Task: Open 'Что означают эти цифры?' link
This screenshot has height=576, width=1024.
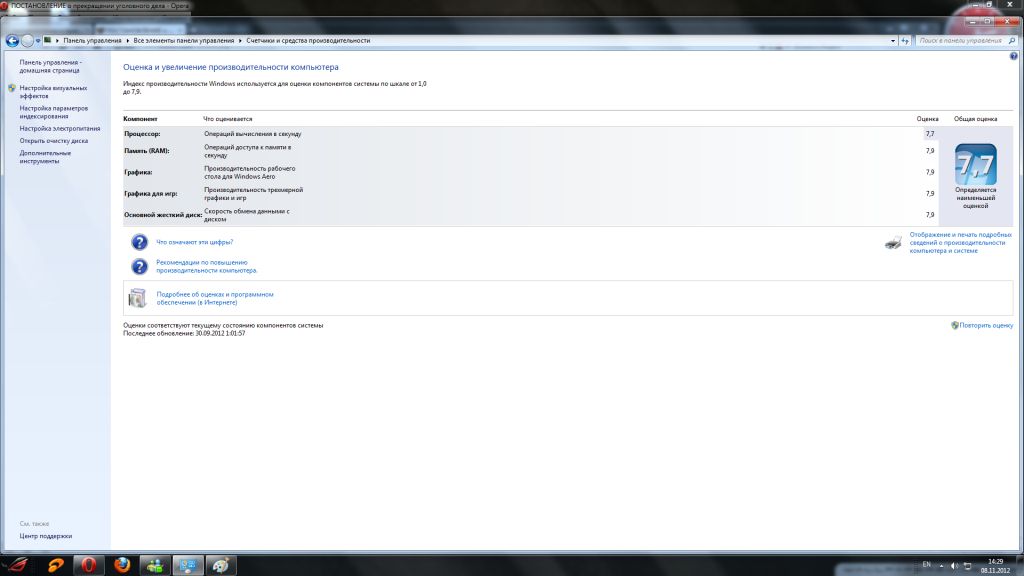Action: tap(194, 242)
